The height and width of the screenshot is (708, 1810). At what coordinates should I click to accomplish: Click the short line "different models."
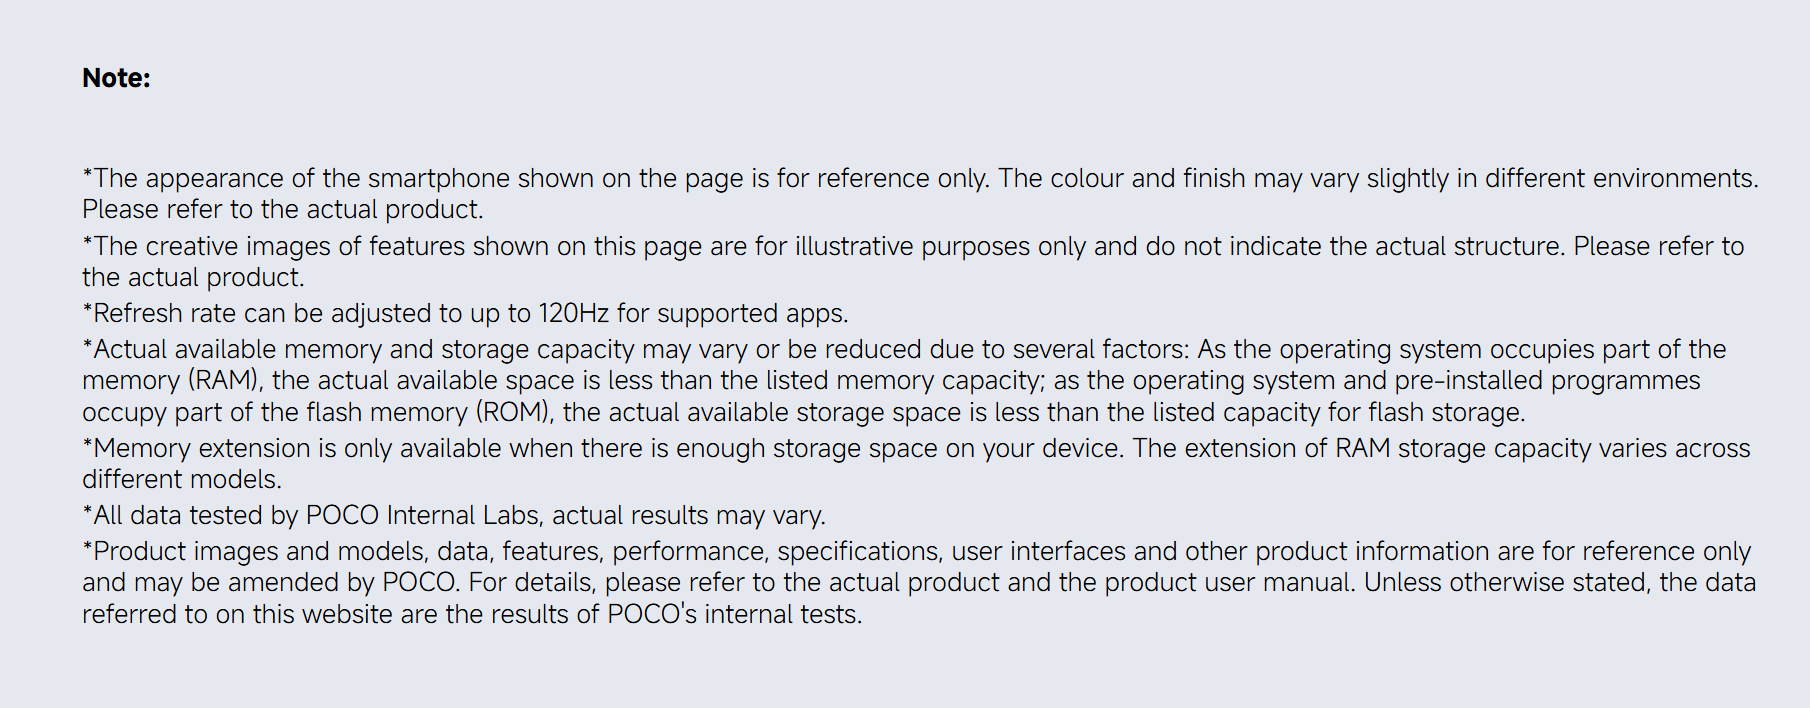tap(182, 479)
